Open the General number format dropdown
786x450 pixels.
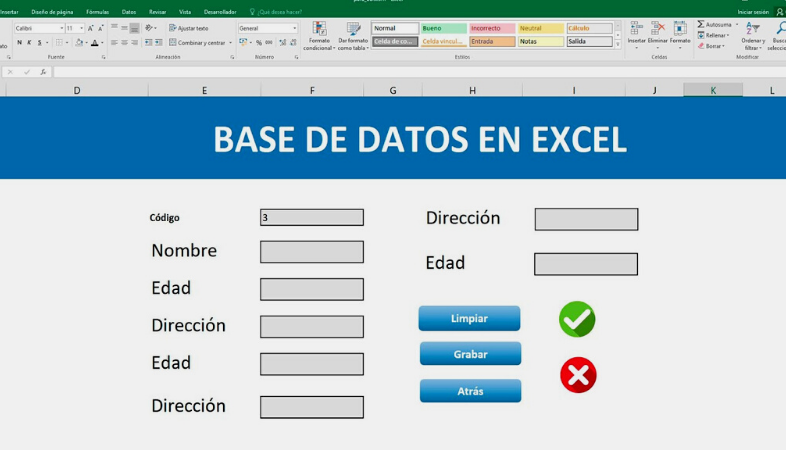tap(294, 29)
